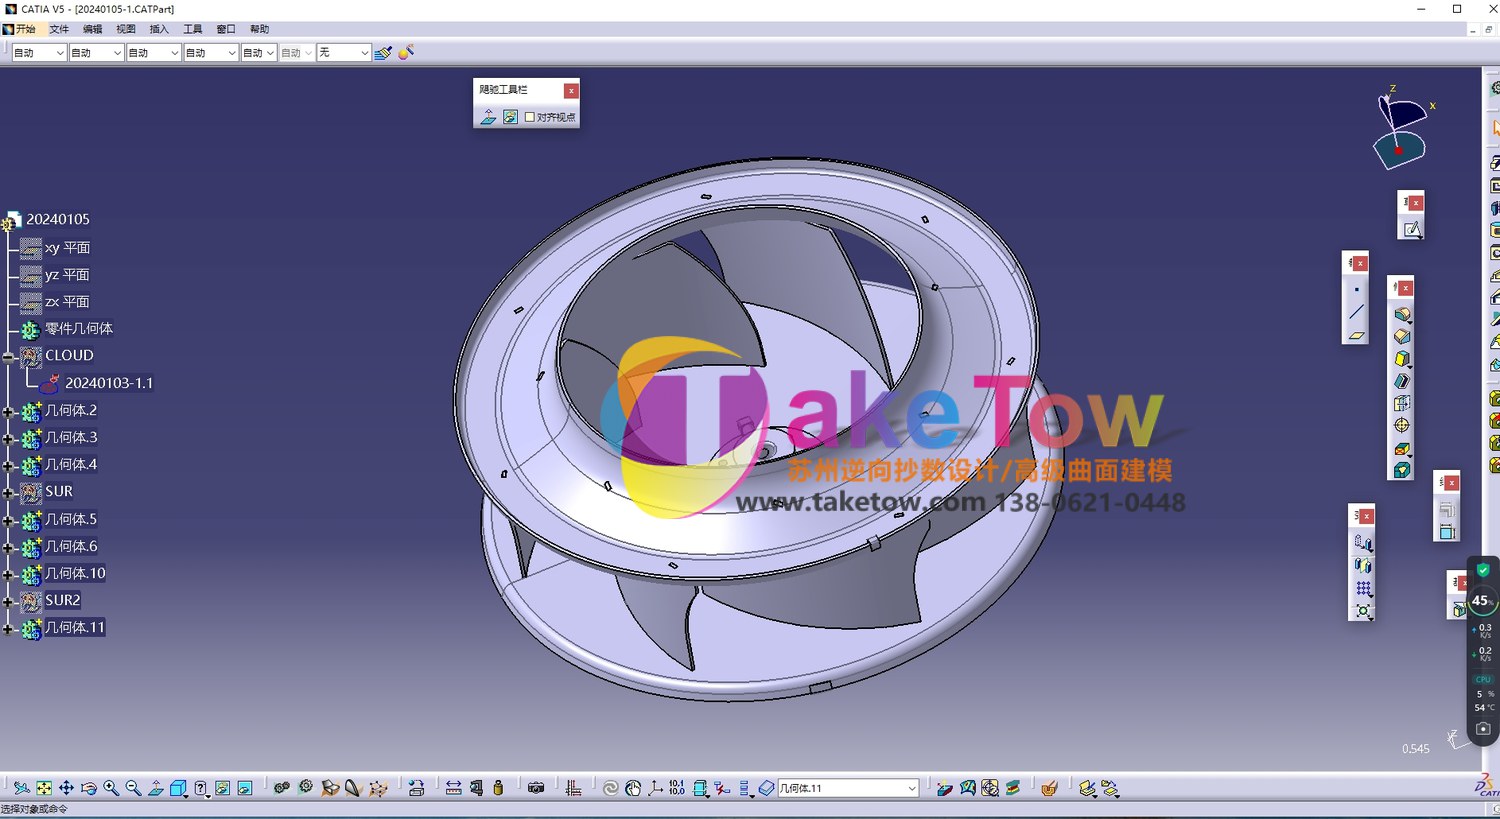Select the Plane tool in floating toolbar
The image size is (1500, 819).
tap(1356, 336)
